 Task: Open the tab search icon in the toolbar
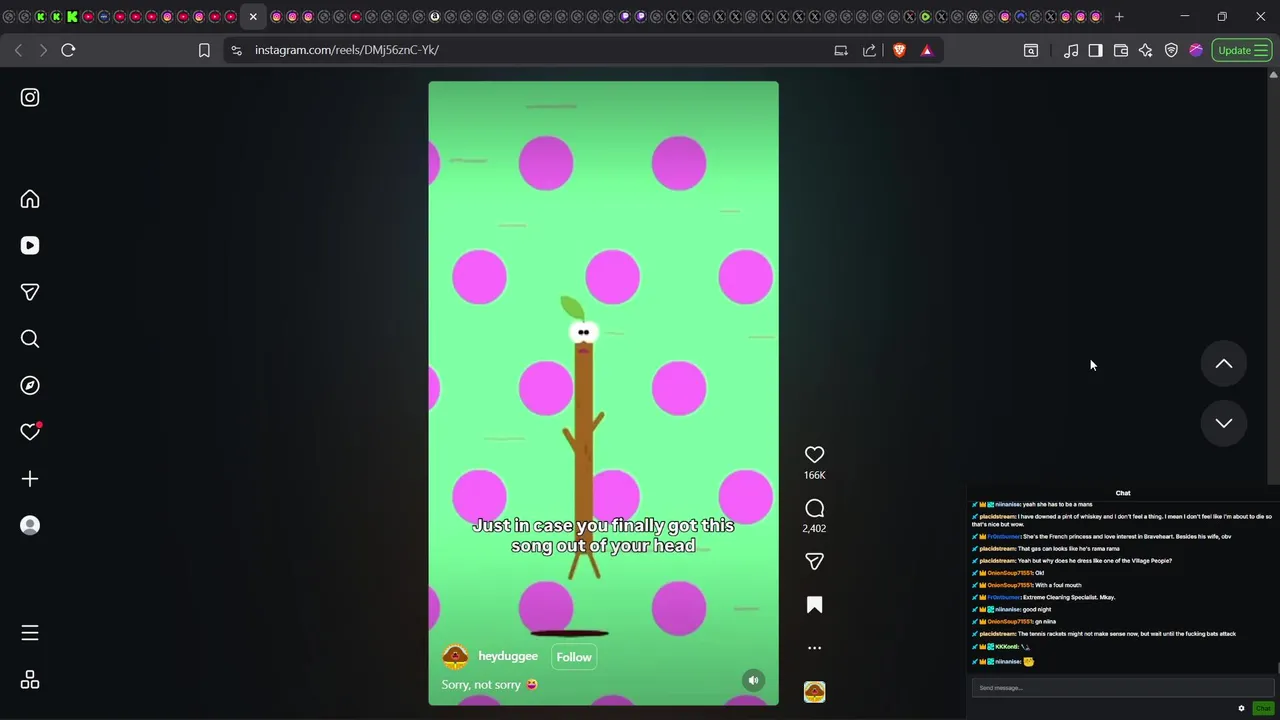click(x=1031, y=50)
